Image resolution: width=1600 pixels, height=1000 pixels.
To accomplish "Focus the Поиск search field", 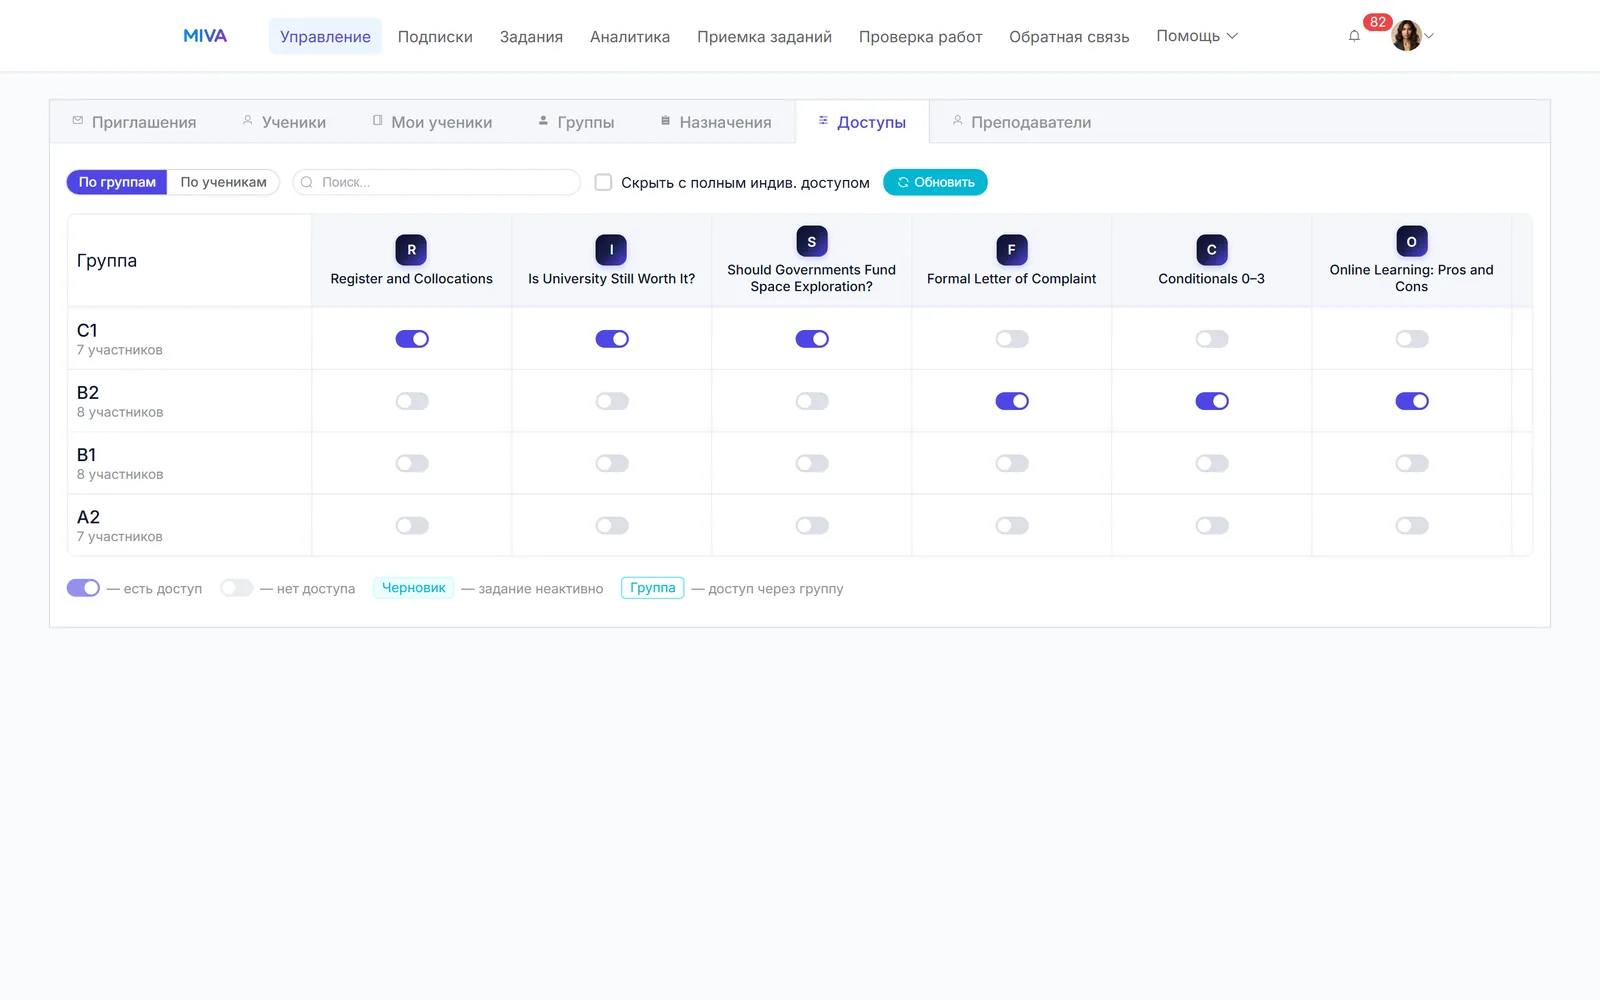I will tap(436, 182).
